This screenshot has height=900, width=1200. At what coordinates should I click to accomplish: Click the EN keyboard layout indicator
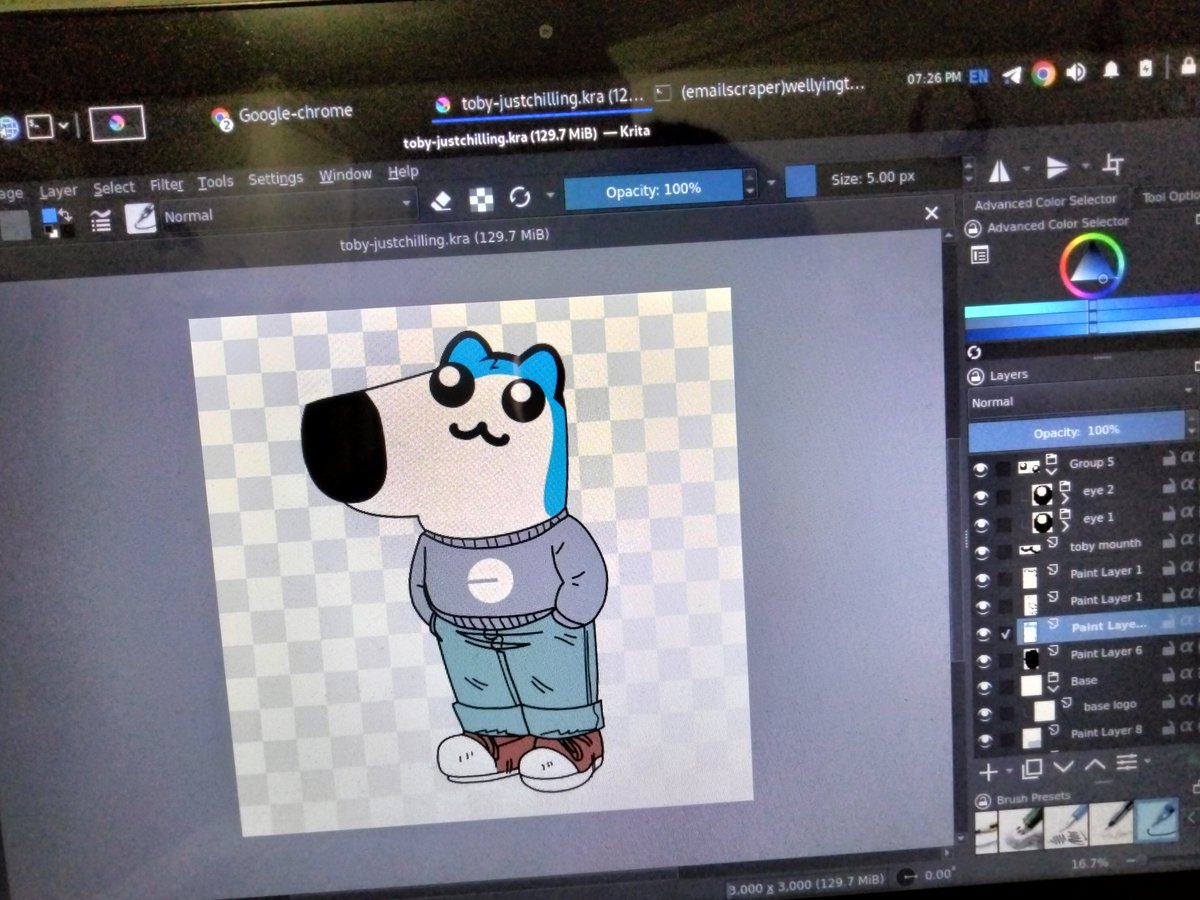pyautogui.click(x=980, y=77)
